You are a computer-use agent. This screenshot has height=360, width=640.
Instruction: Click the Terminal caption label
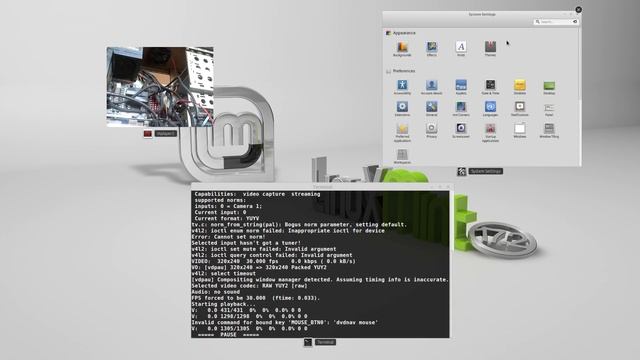(325, 342)
